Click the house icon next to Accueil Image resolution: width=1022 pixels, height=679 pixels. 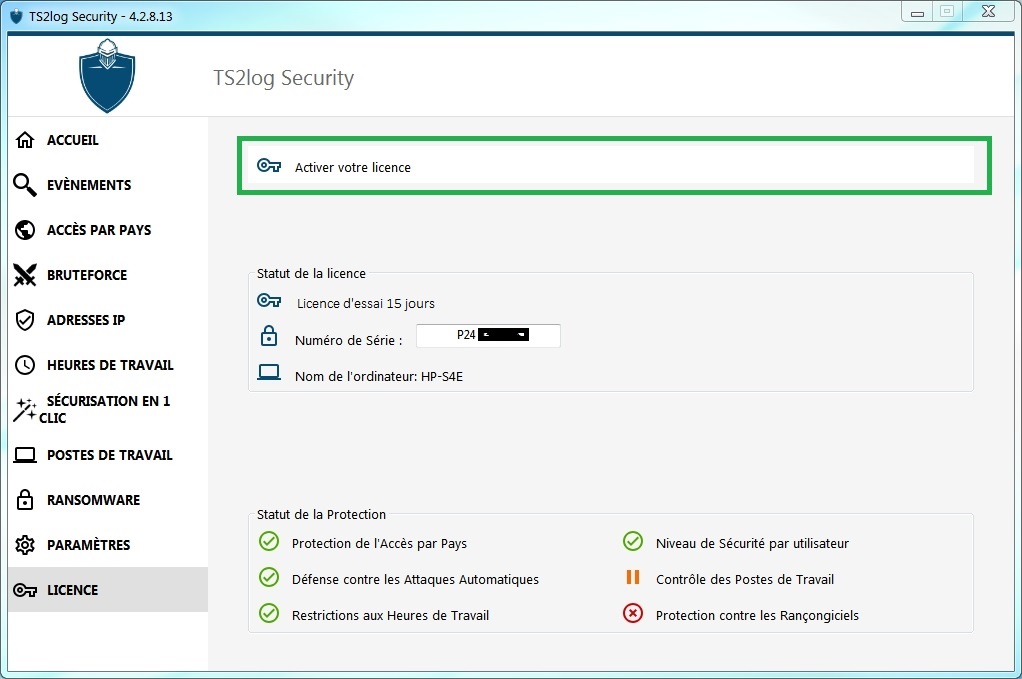click(x=25, y=140)
